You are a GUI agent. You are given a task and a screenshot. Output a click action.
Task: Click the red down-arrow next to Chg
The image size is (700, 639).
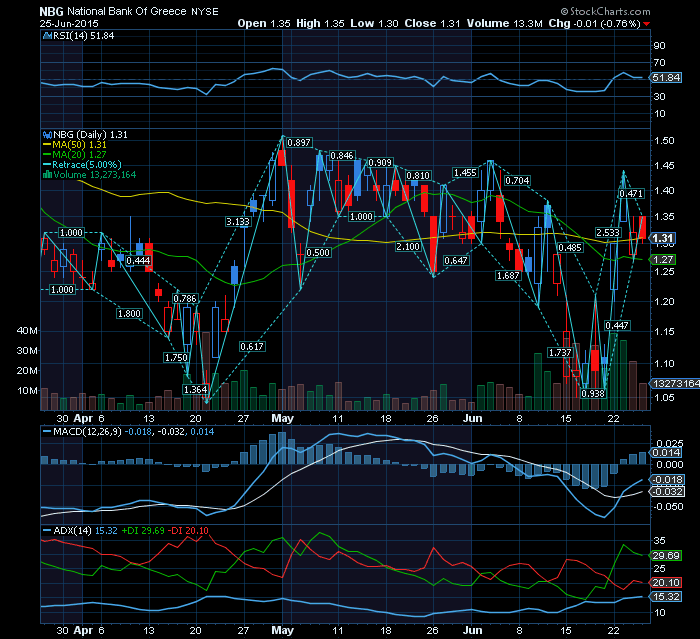coord(647,24)
